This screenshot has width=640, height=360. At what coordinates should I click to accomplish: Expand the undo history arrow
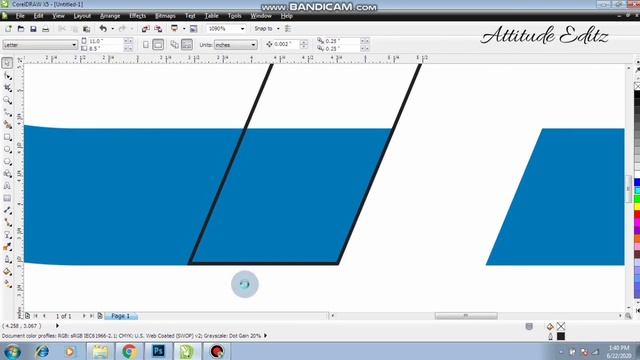113,29
